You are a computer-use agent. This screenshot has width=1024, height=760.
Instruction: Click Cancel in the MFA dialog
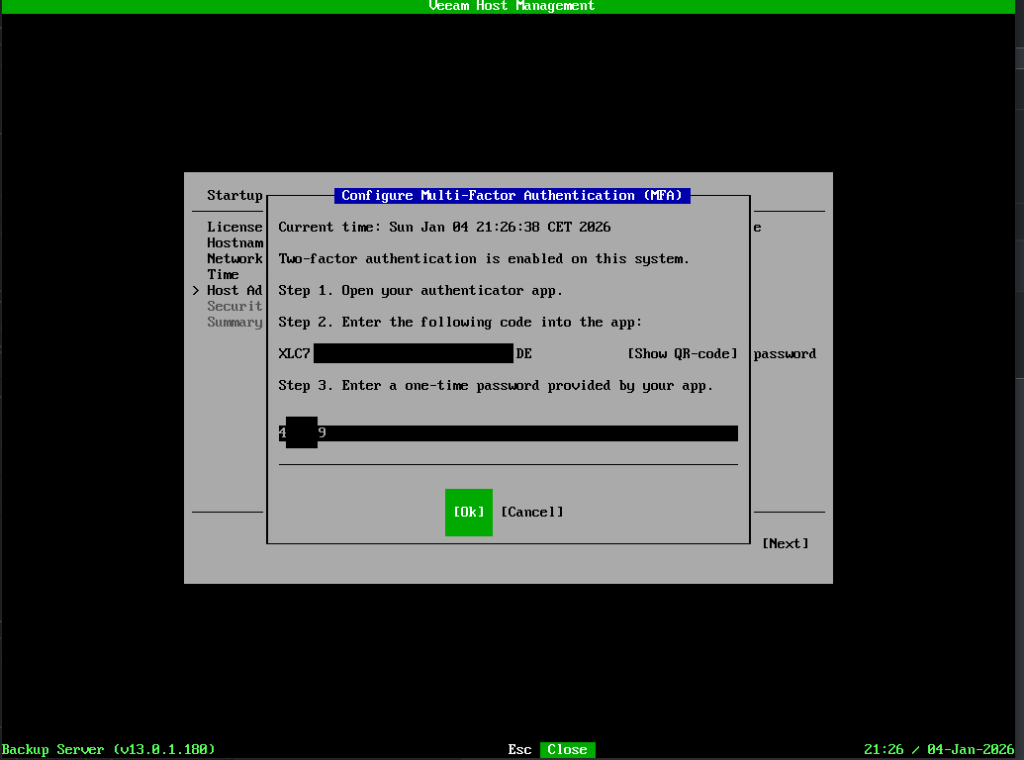(x=532, y=512)
